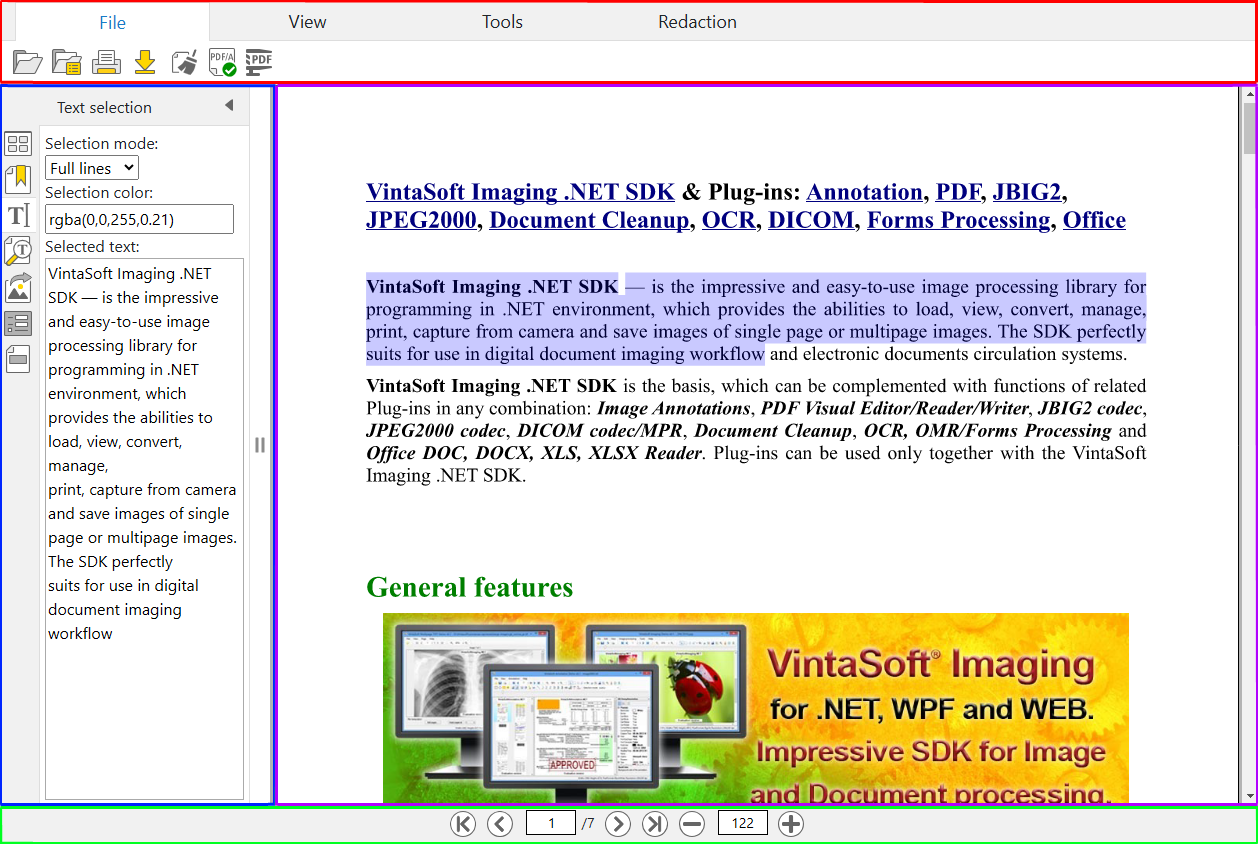Click the 'Text selection' panel title

tap(104, 107)
